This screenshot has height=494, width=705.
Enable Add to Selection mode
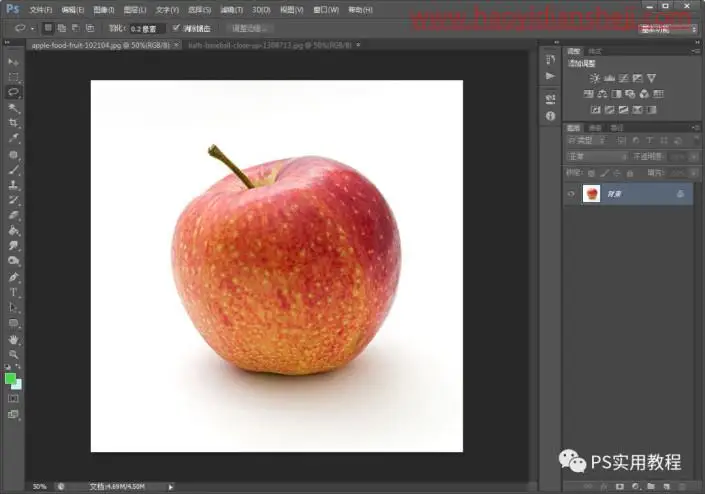pyautogui.click(x=62, y=28)
